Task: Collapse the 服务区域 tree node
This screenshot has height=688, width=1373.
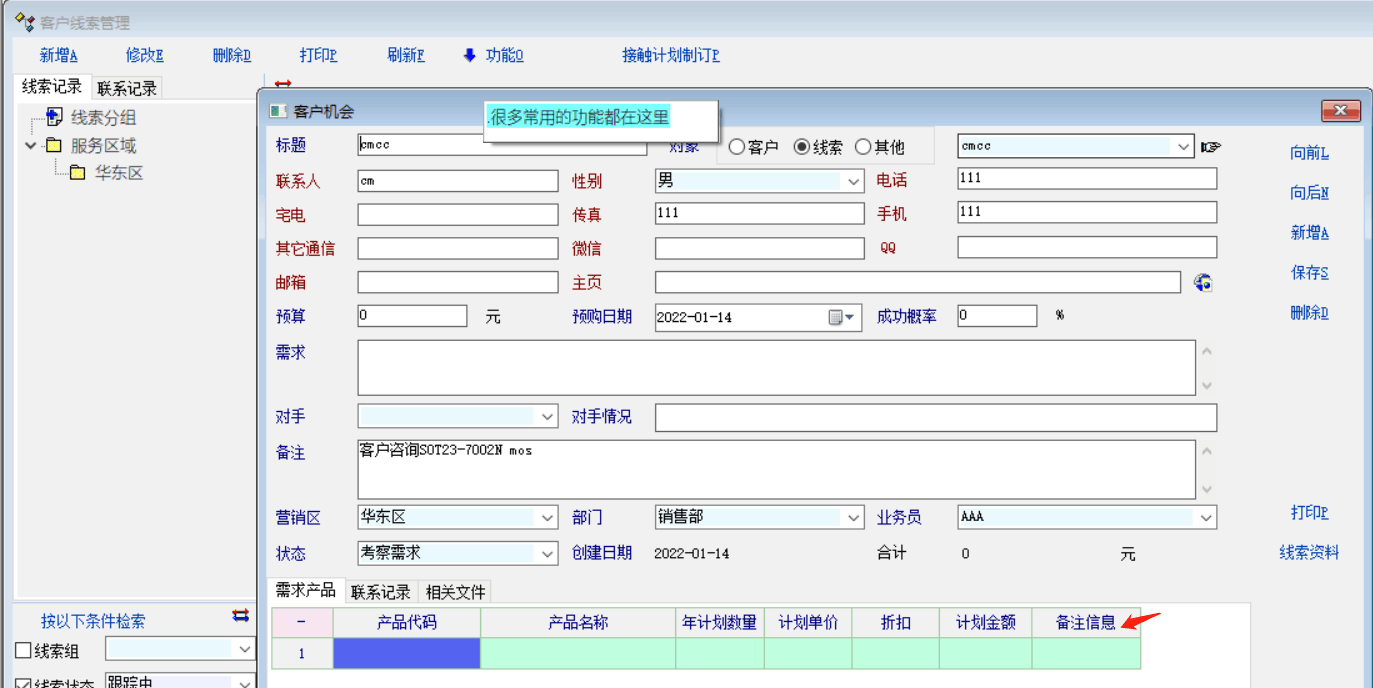Action: click(x=31, y=146)
